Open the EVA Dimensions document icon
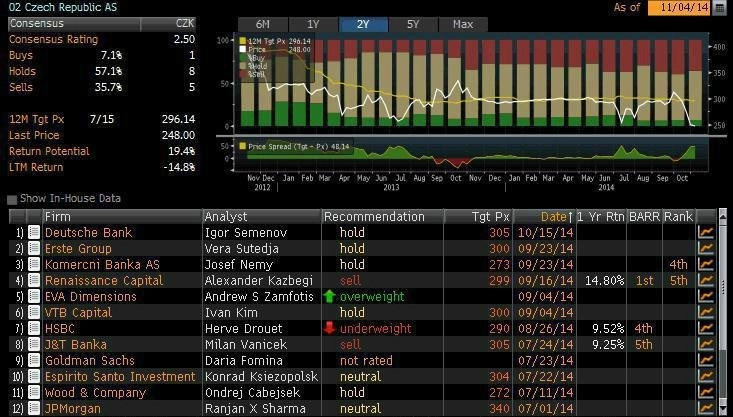 [34, 296]
